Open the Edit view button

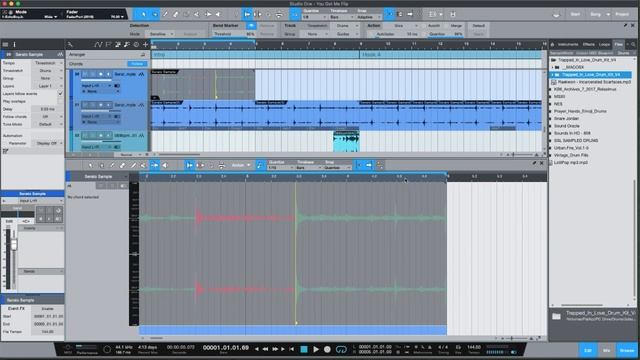[x=588, y=350]
